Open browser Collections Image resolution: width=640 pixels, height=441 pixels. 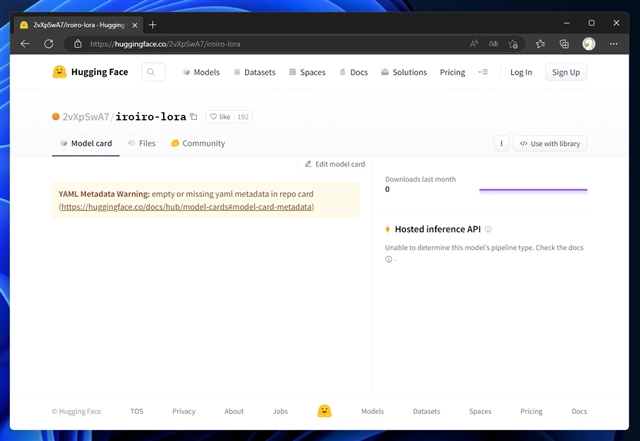point(564,44)
